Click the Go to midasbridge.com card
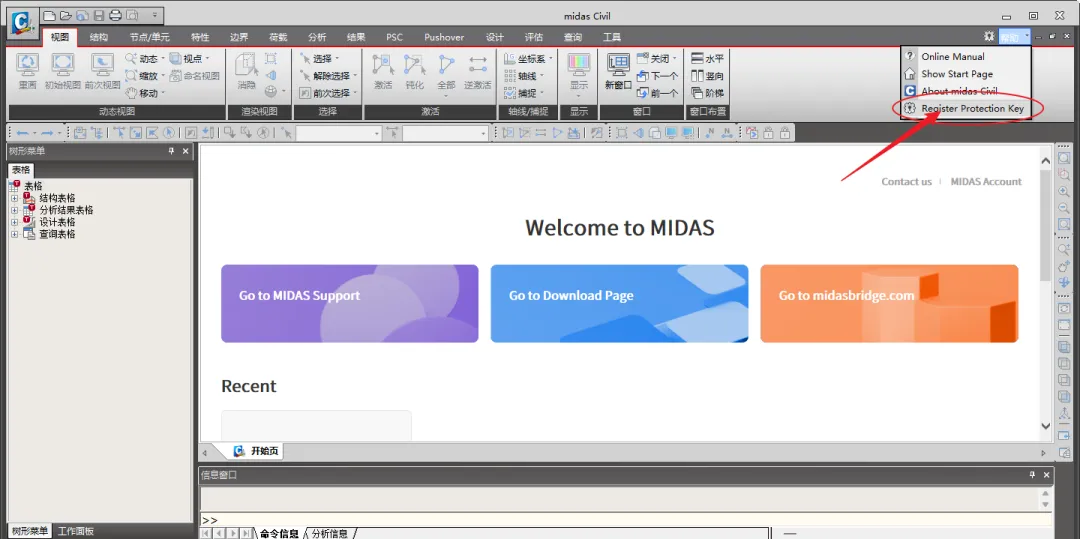The image size is (1080, 539). (x=889, y=304)
